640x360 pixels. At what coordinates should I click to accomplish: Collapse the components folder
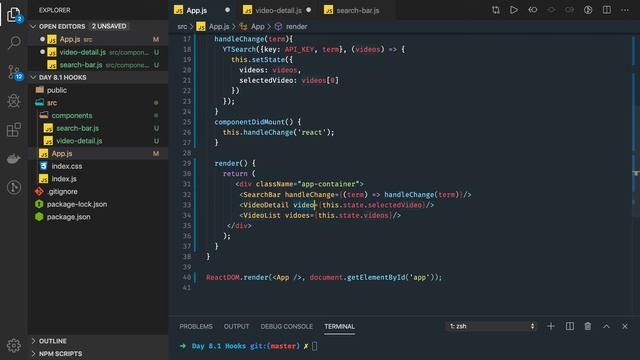98,115
